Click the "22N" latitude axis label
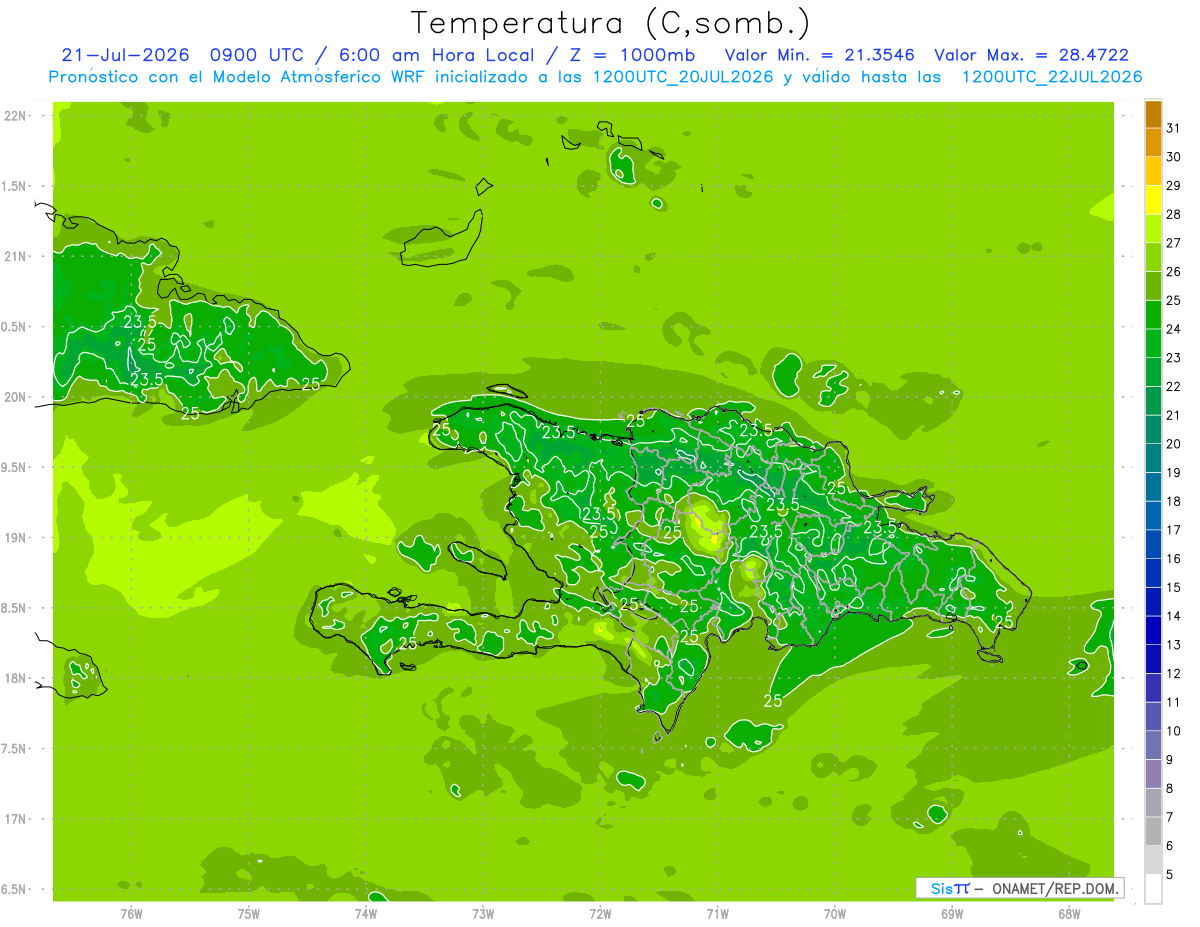Viewport: 1200px width, 927px height. 14,115
